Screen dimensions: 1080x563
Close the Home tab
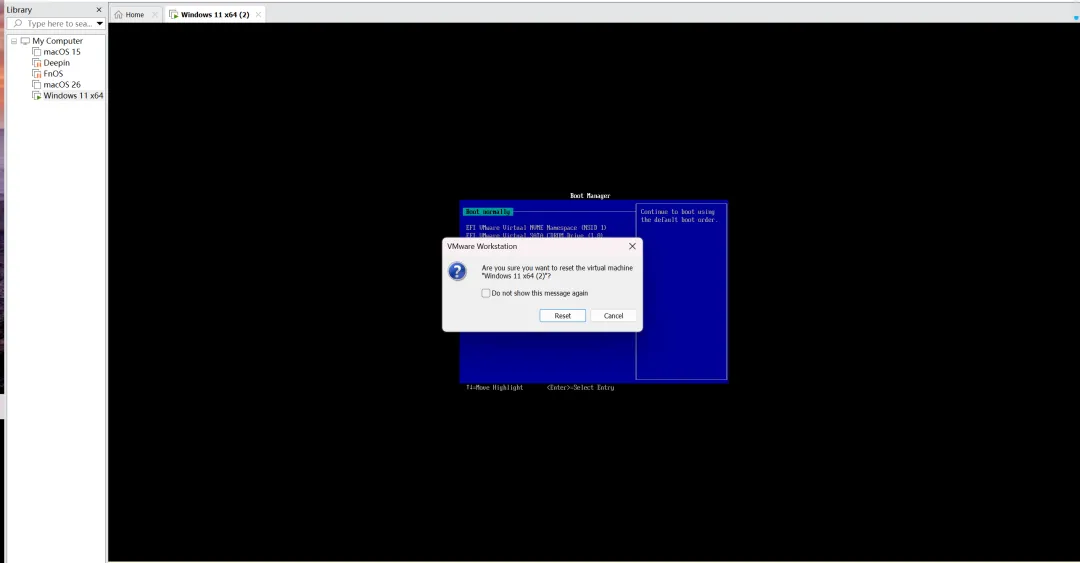coord(154,14)
